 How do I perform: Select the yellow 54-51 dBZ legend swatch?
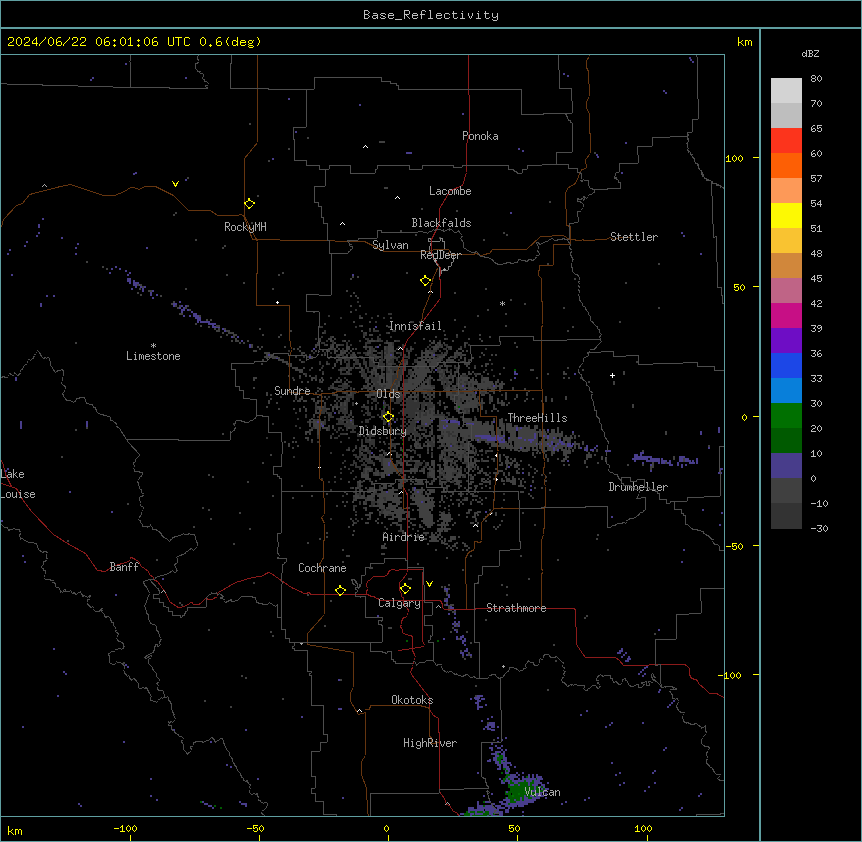pyautogui.click(x=786, y=215)
